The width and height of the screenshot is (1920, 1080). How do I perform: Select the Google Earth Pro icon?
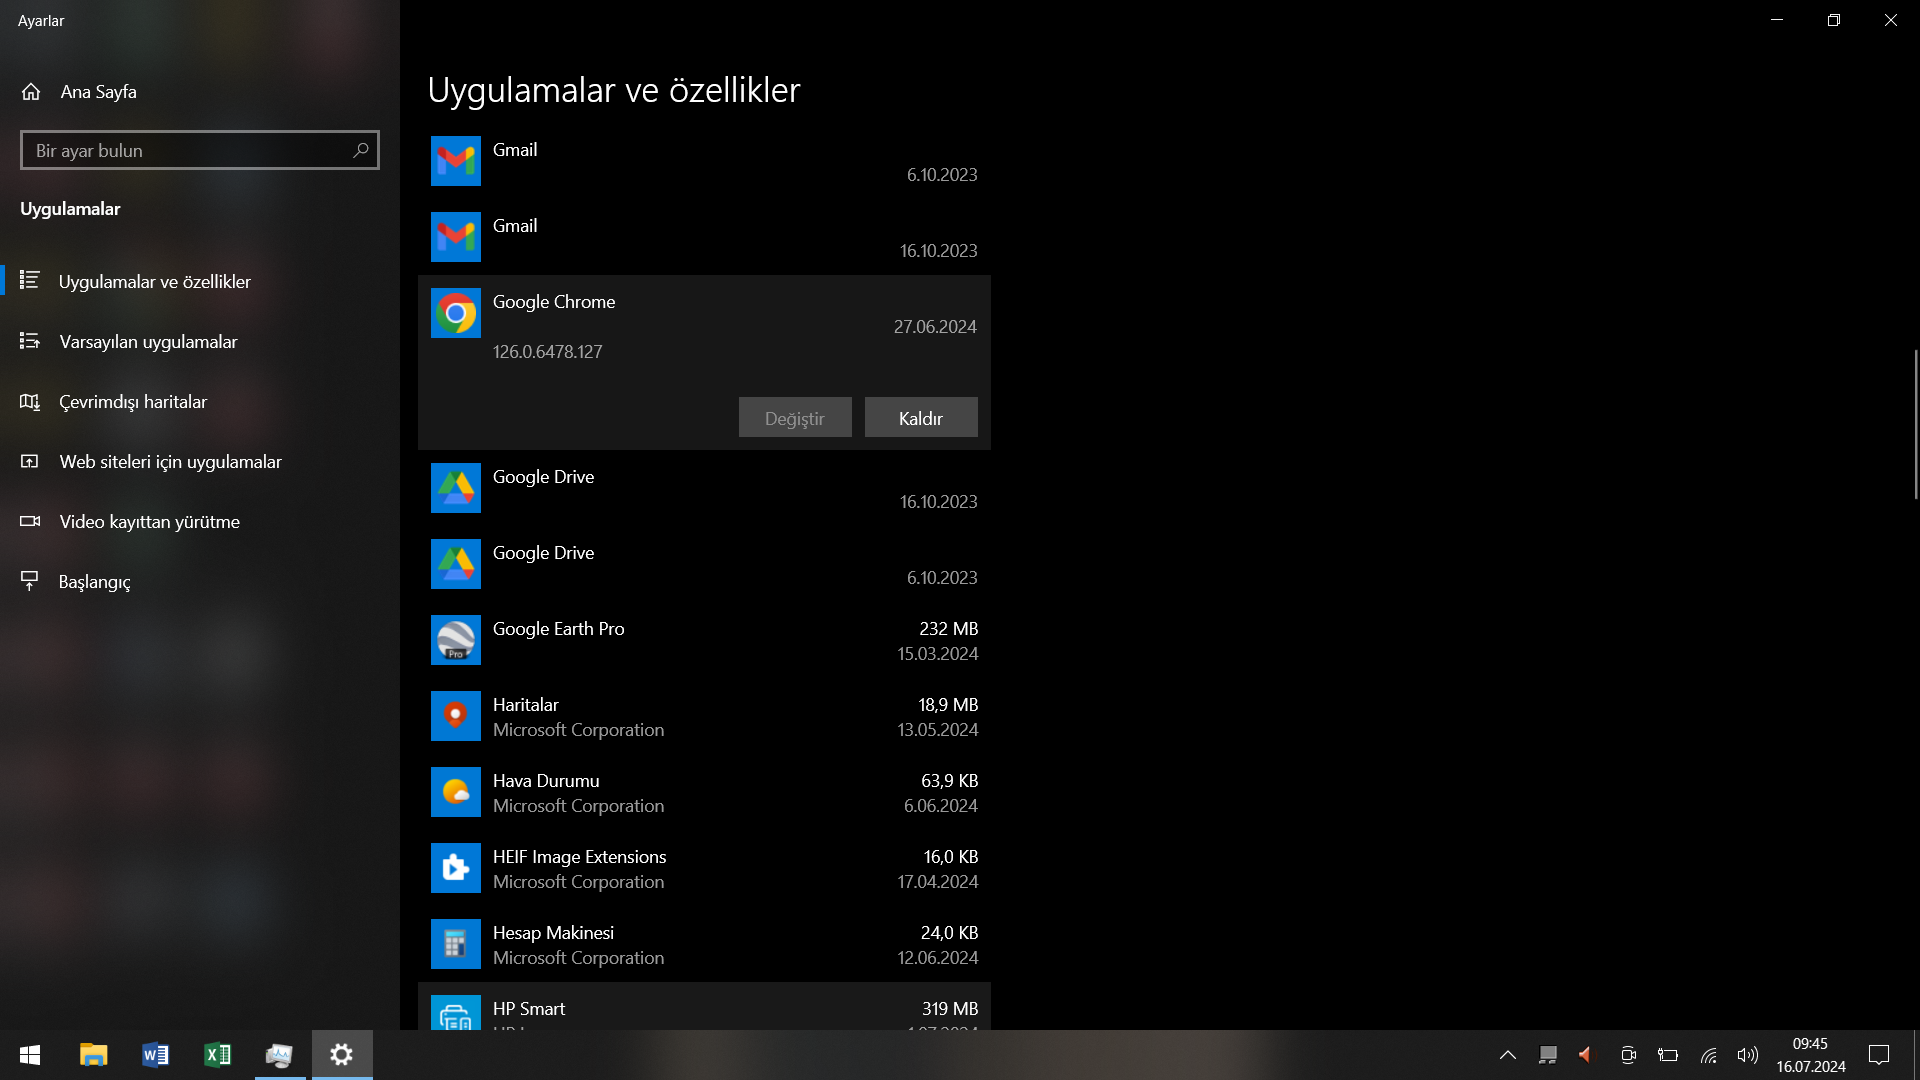[x=455, y=640]
